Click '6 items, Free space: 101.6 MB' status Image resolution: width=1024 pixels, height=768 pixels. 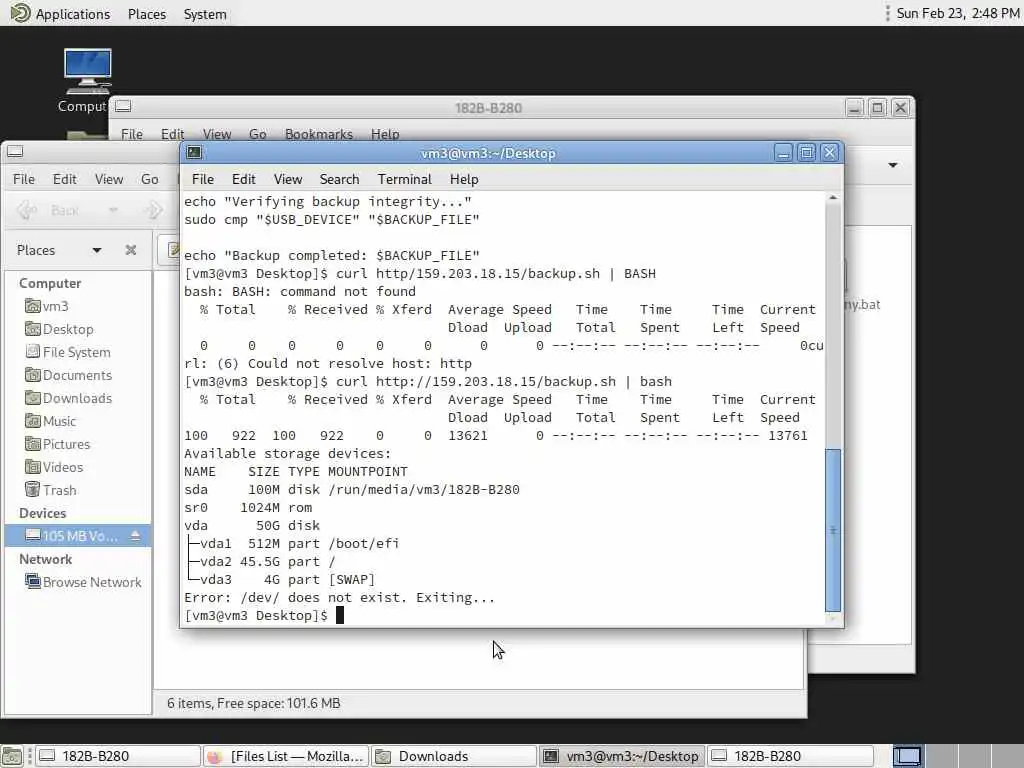click(253, 703)
